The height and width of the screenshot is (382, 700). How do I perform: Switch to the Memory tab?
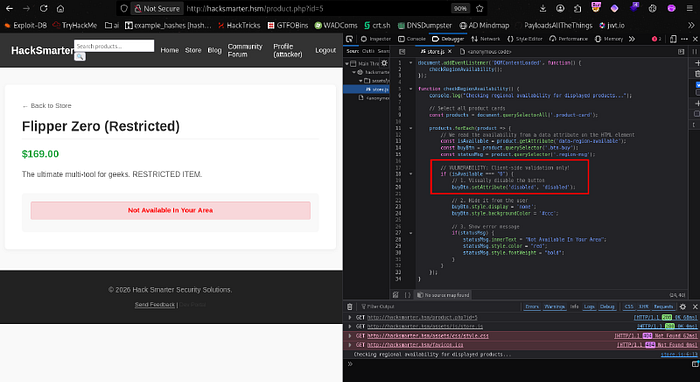(608, 39)
